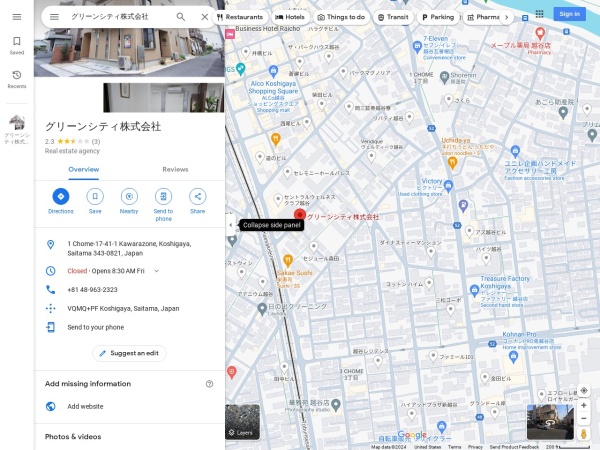
Task: Switch to the Reviews tab
Action: [x=175, y=170]
